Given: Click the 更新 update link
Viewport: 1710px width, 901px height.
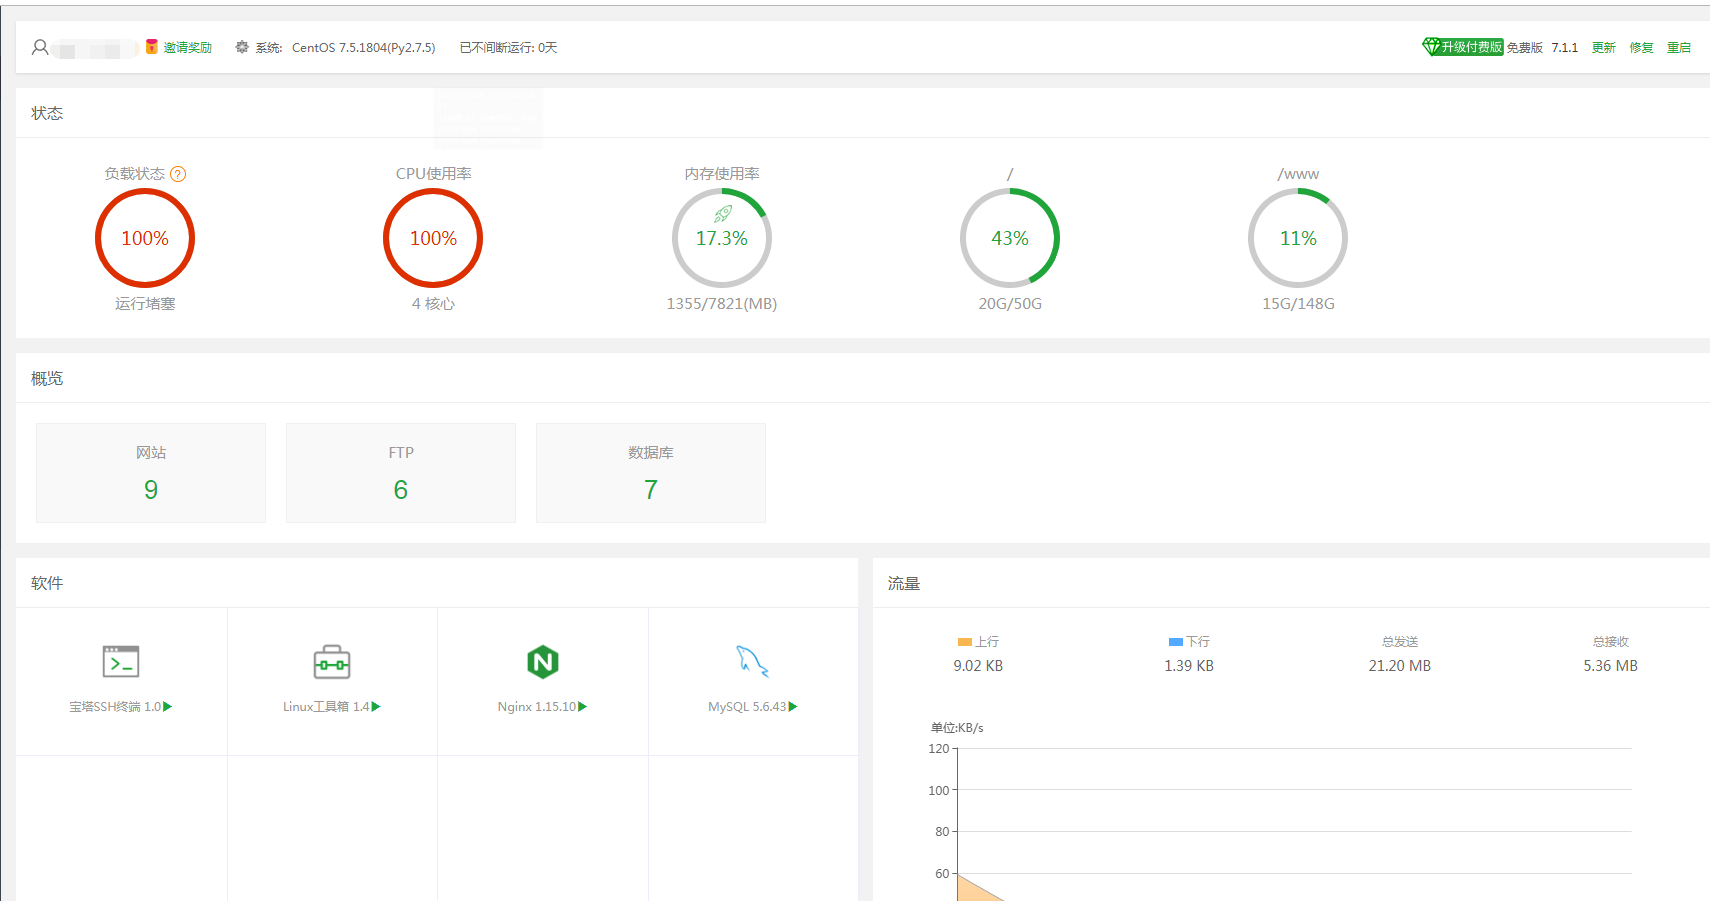Looking at the screenshot, I should (x=1603, y=47).
